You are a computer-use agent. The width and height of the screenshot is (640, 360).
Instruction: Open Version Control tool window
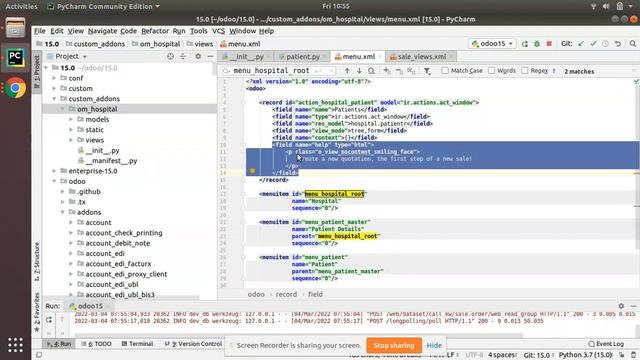[x=193, y=344]
